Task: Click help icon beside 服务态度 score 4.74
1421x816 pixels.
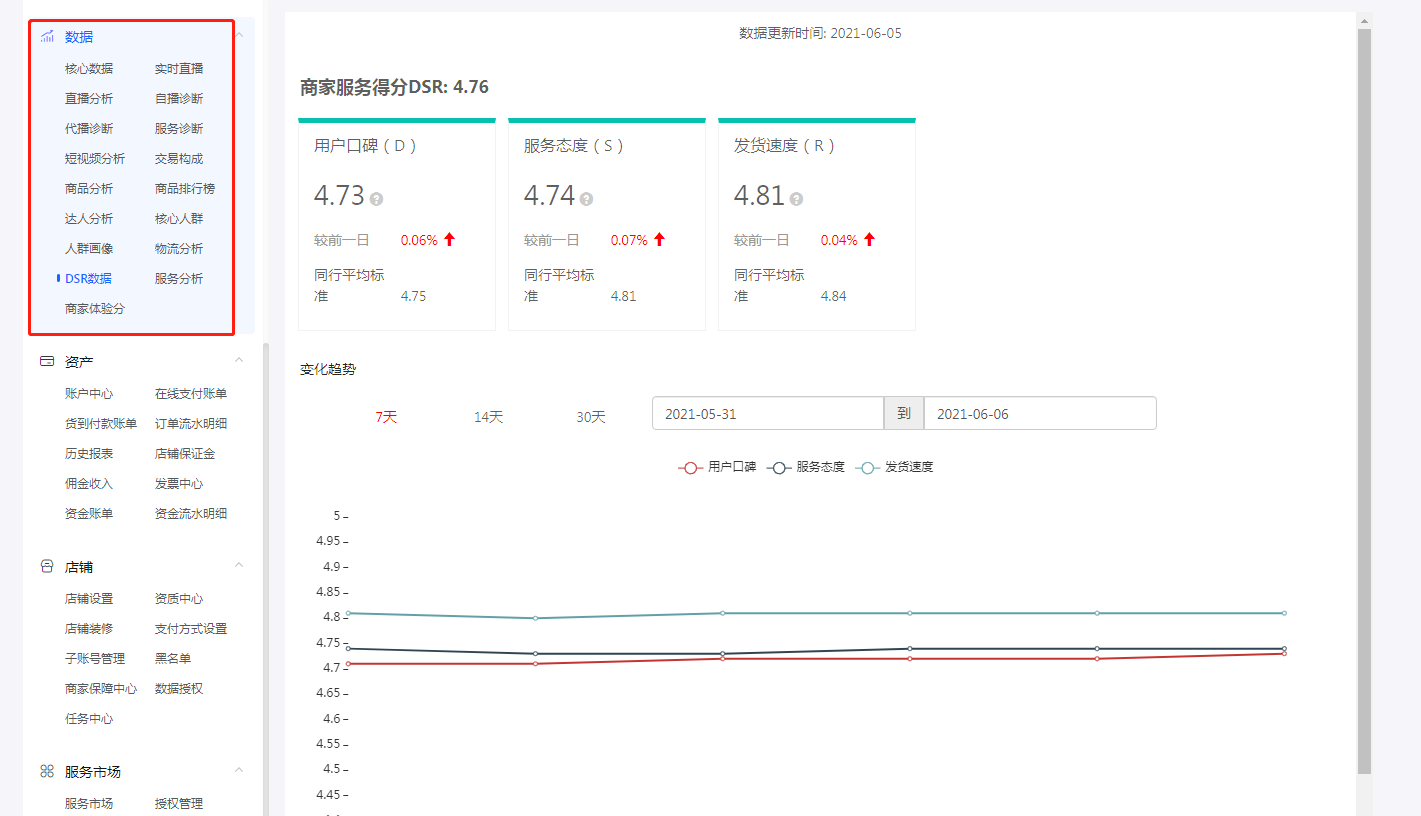Action: 586,199
